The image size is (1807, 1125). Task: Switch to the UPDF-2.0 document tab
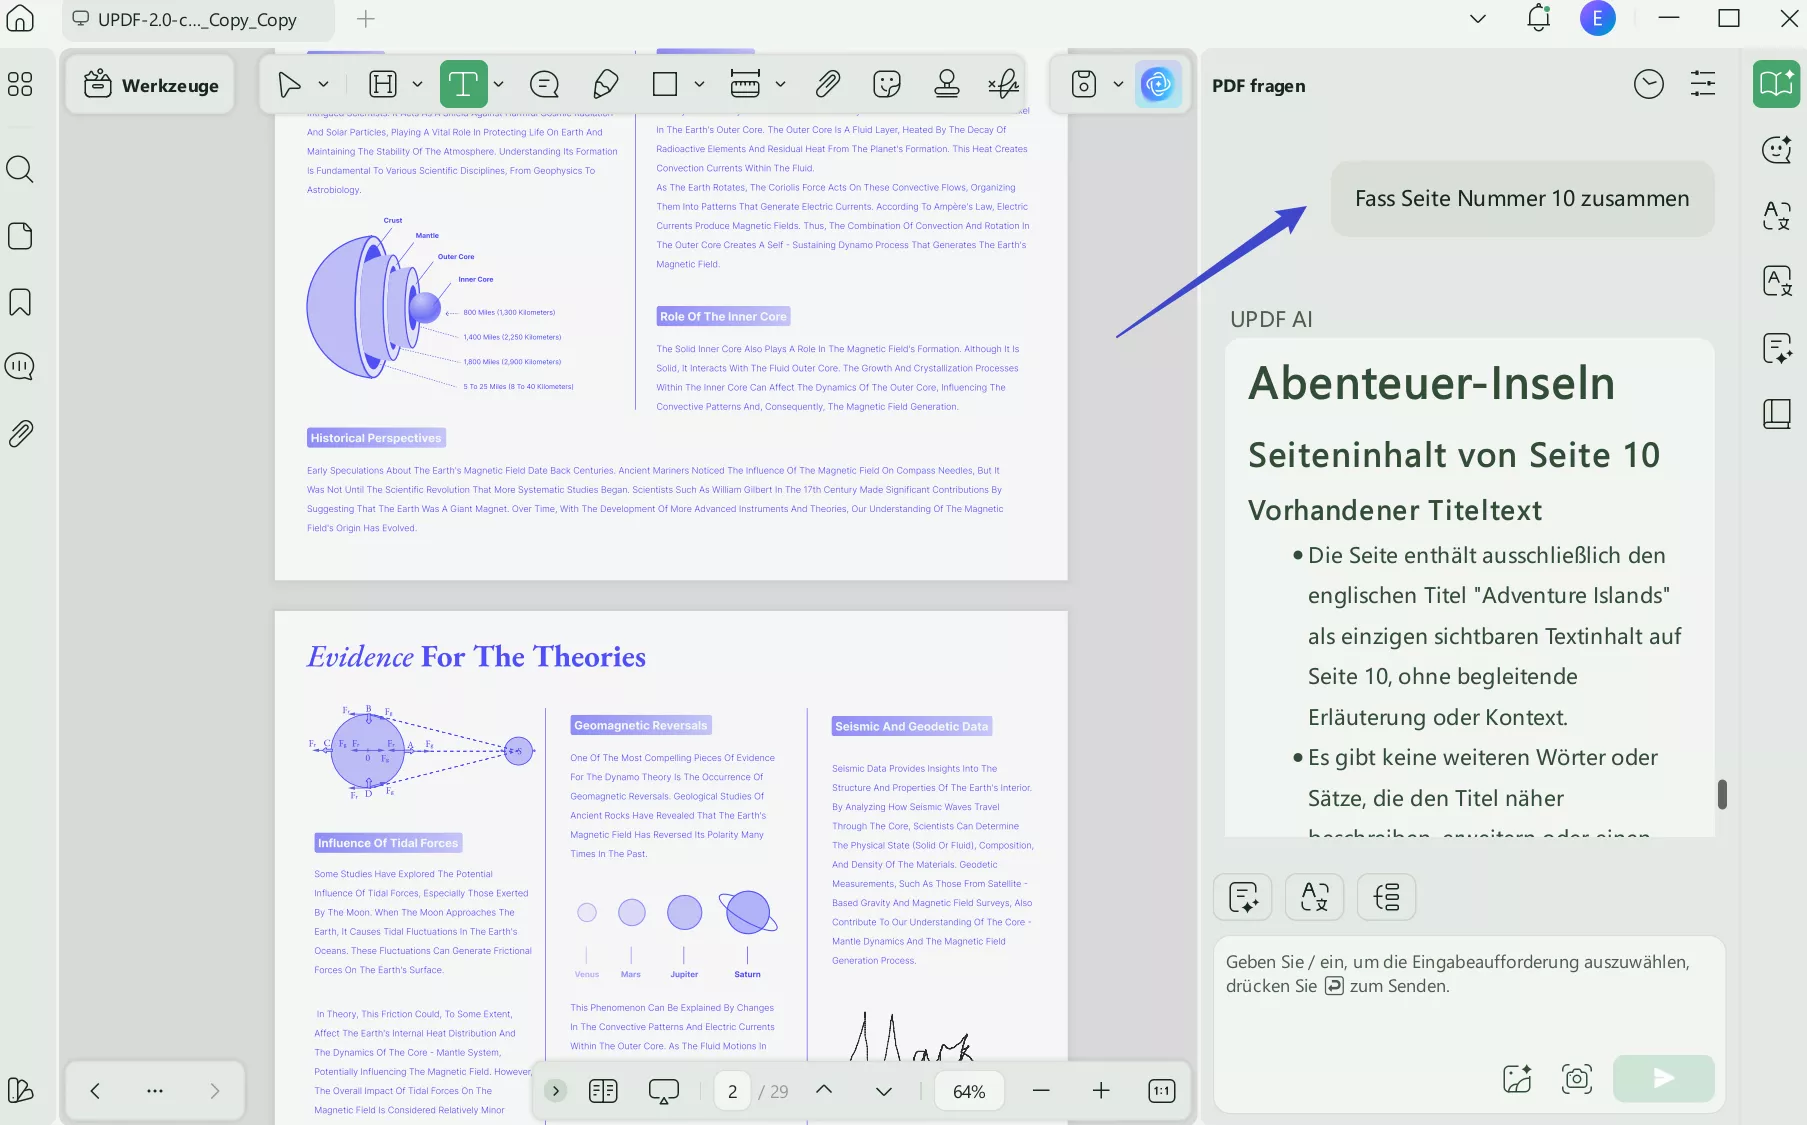tap(196, 19)
